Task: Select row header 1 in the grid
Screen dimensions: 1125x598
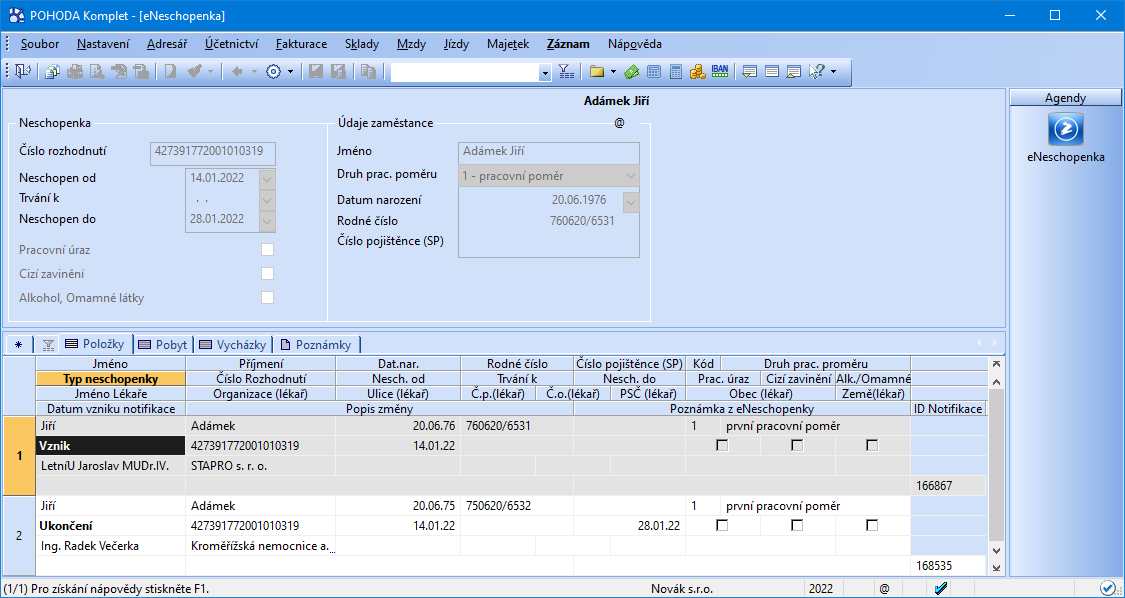Action: click(x=19, y=456)
